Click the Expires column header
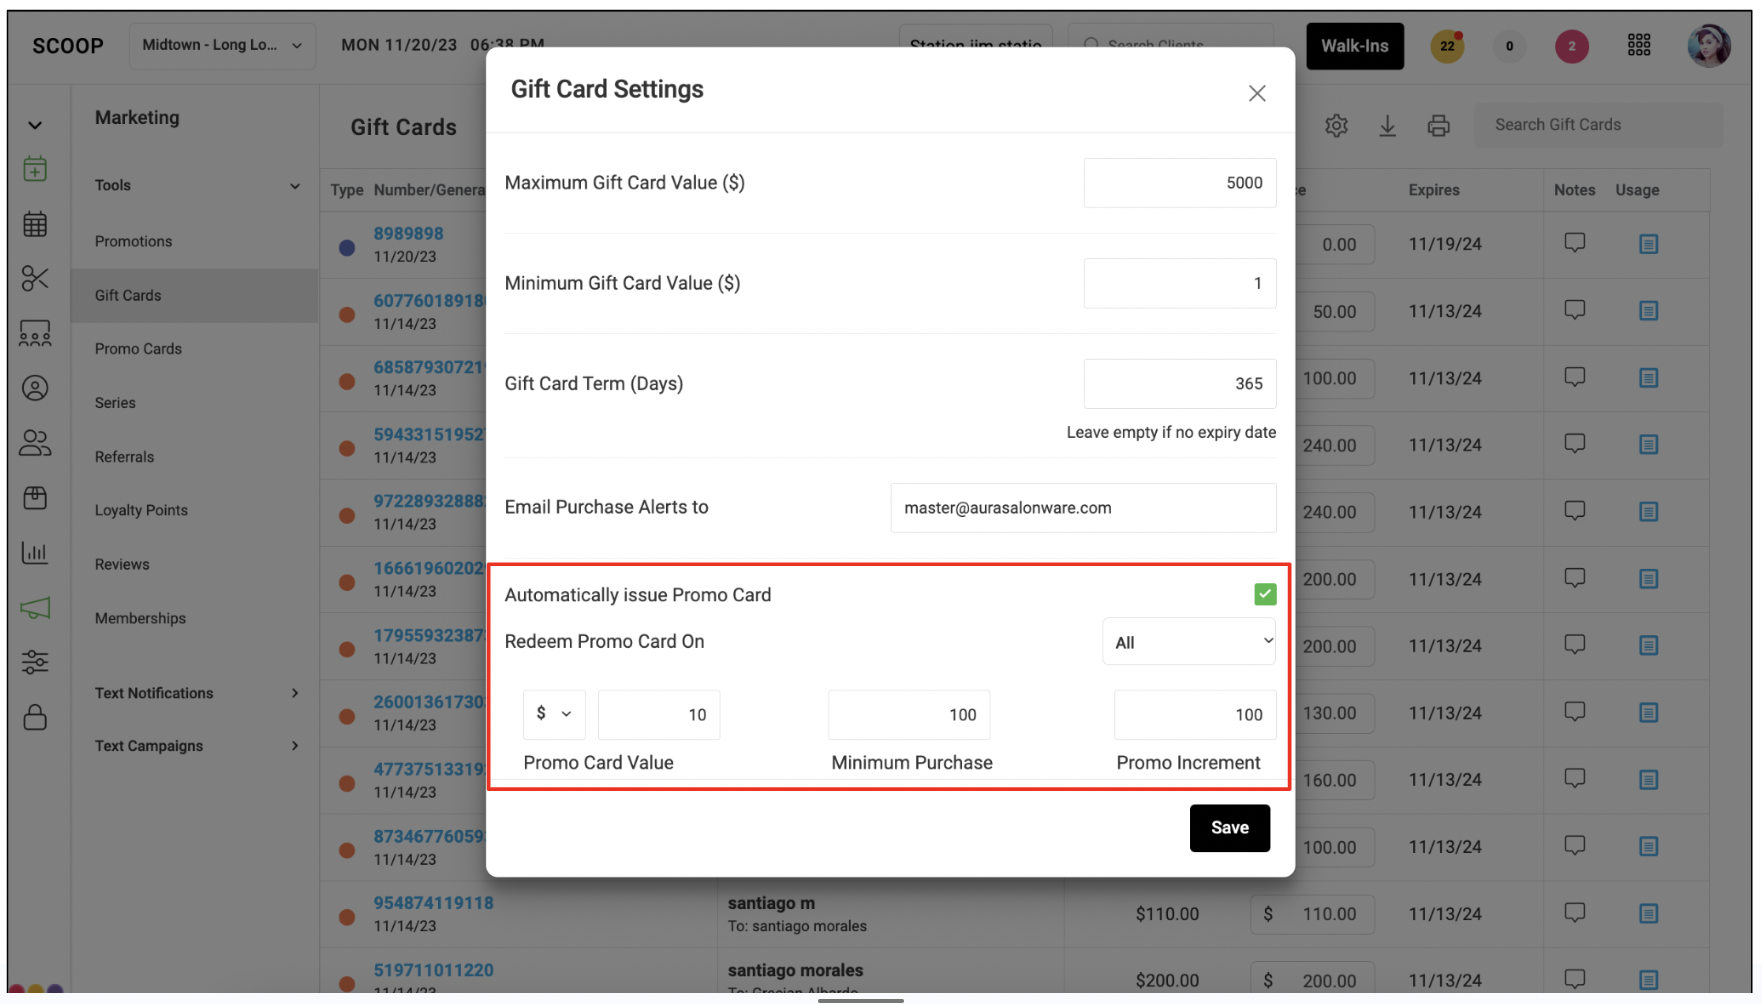1762x1004 pixels. point(1434,190)
